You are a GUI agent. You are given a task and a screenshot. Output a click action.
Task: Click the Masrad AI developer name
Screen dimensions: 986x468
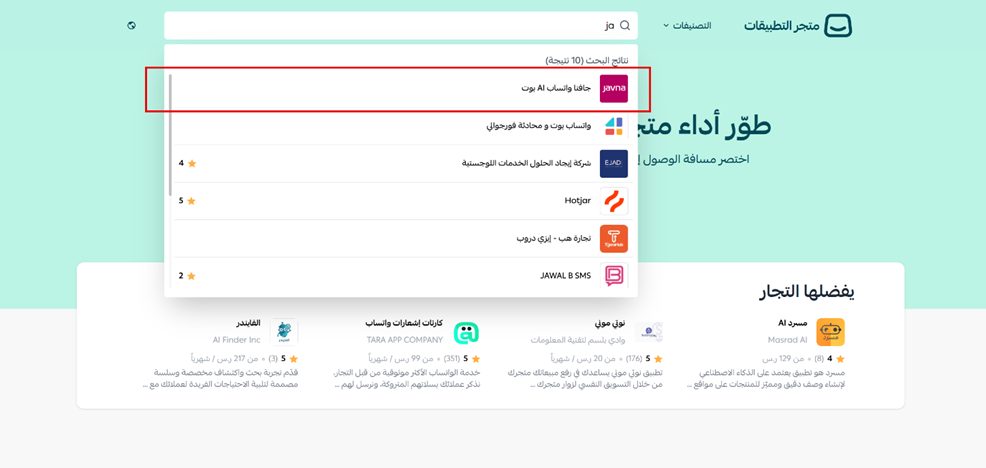click(787, 340)
